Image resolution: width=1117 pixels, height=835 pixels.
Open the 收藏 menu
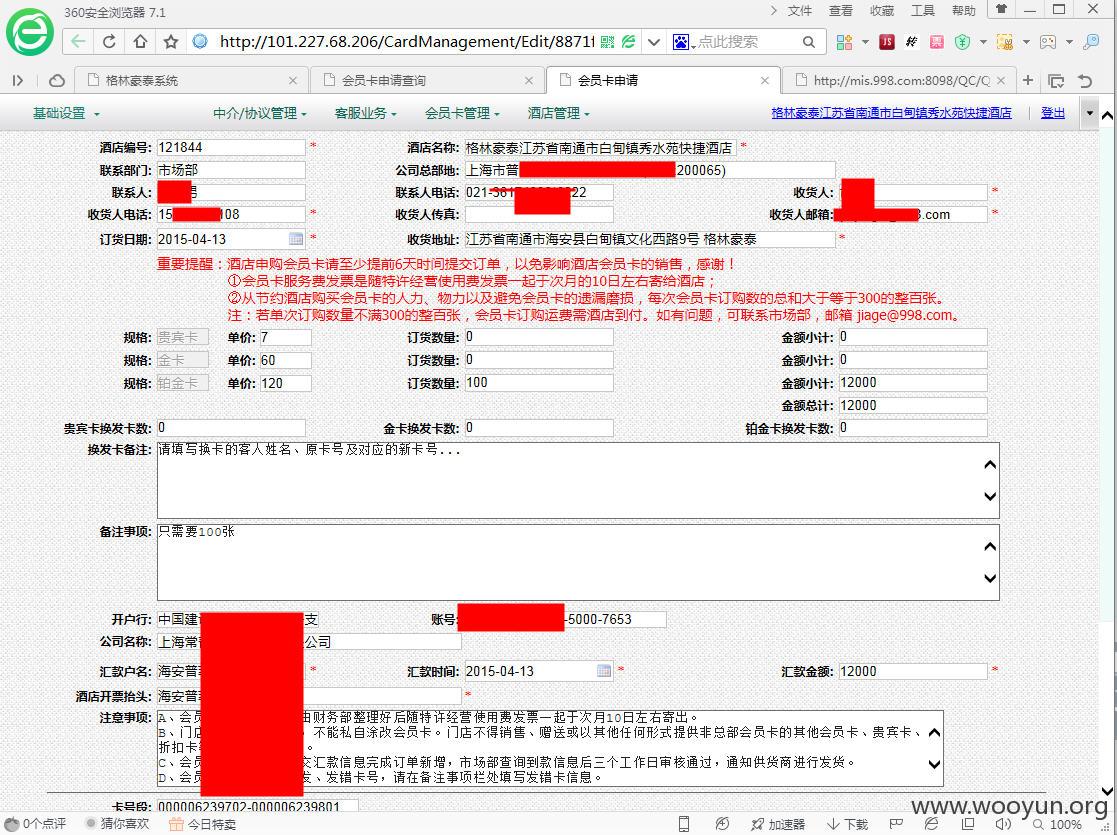(x=882, y=11)
